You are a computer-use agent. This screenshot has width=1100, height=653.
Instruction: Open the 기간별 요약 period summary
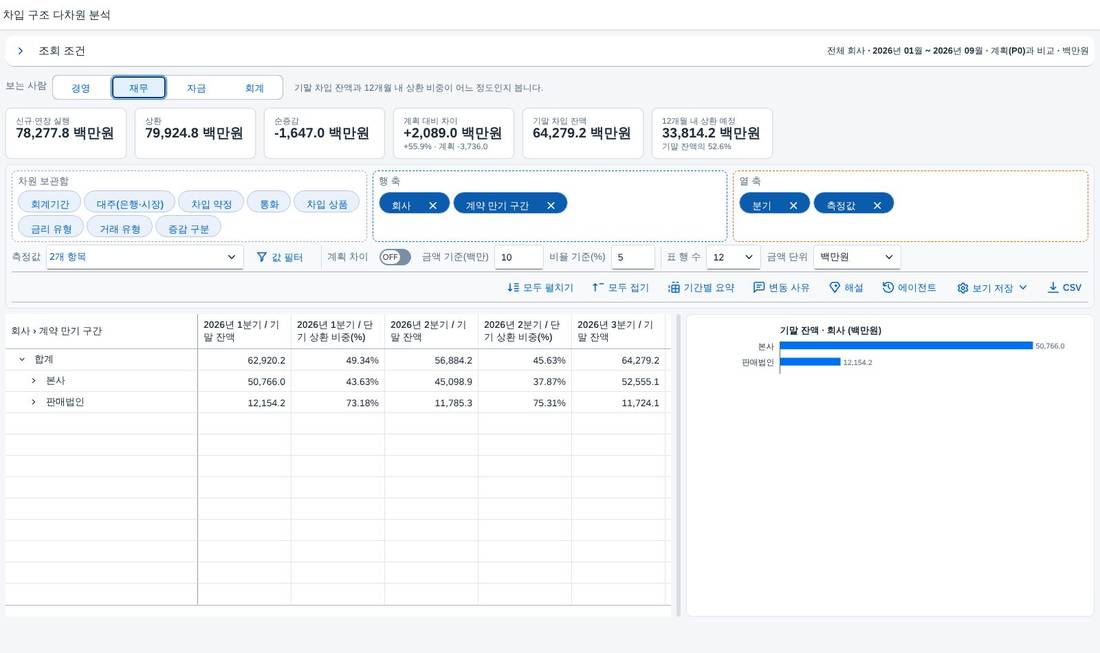click(700, 288)
